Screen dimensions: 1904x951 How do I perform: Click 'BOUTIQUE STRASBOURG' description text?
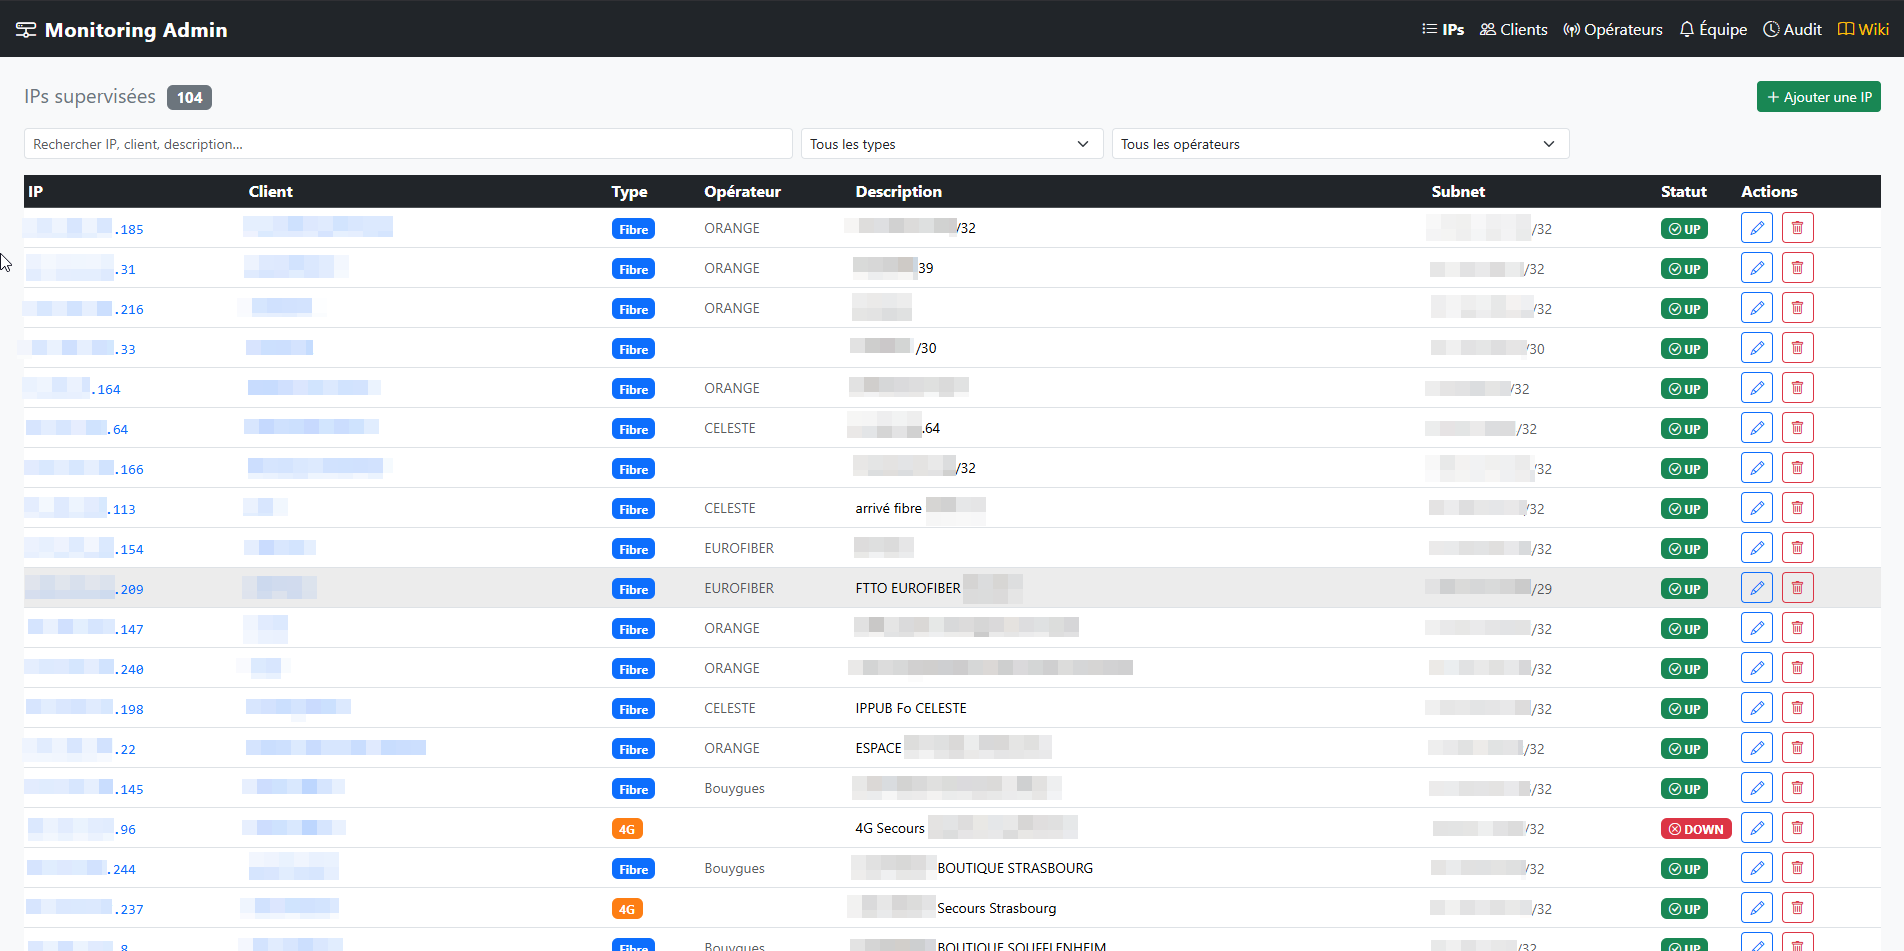[x=1015, y=868]
